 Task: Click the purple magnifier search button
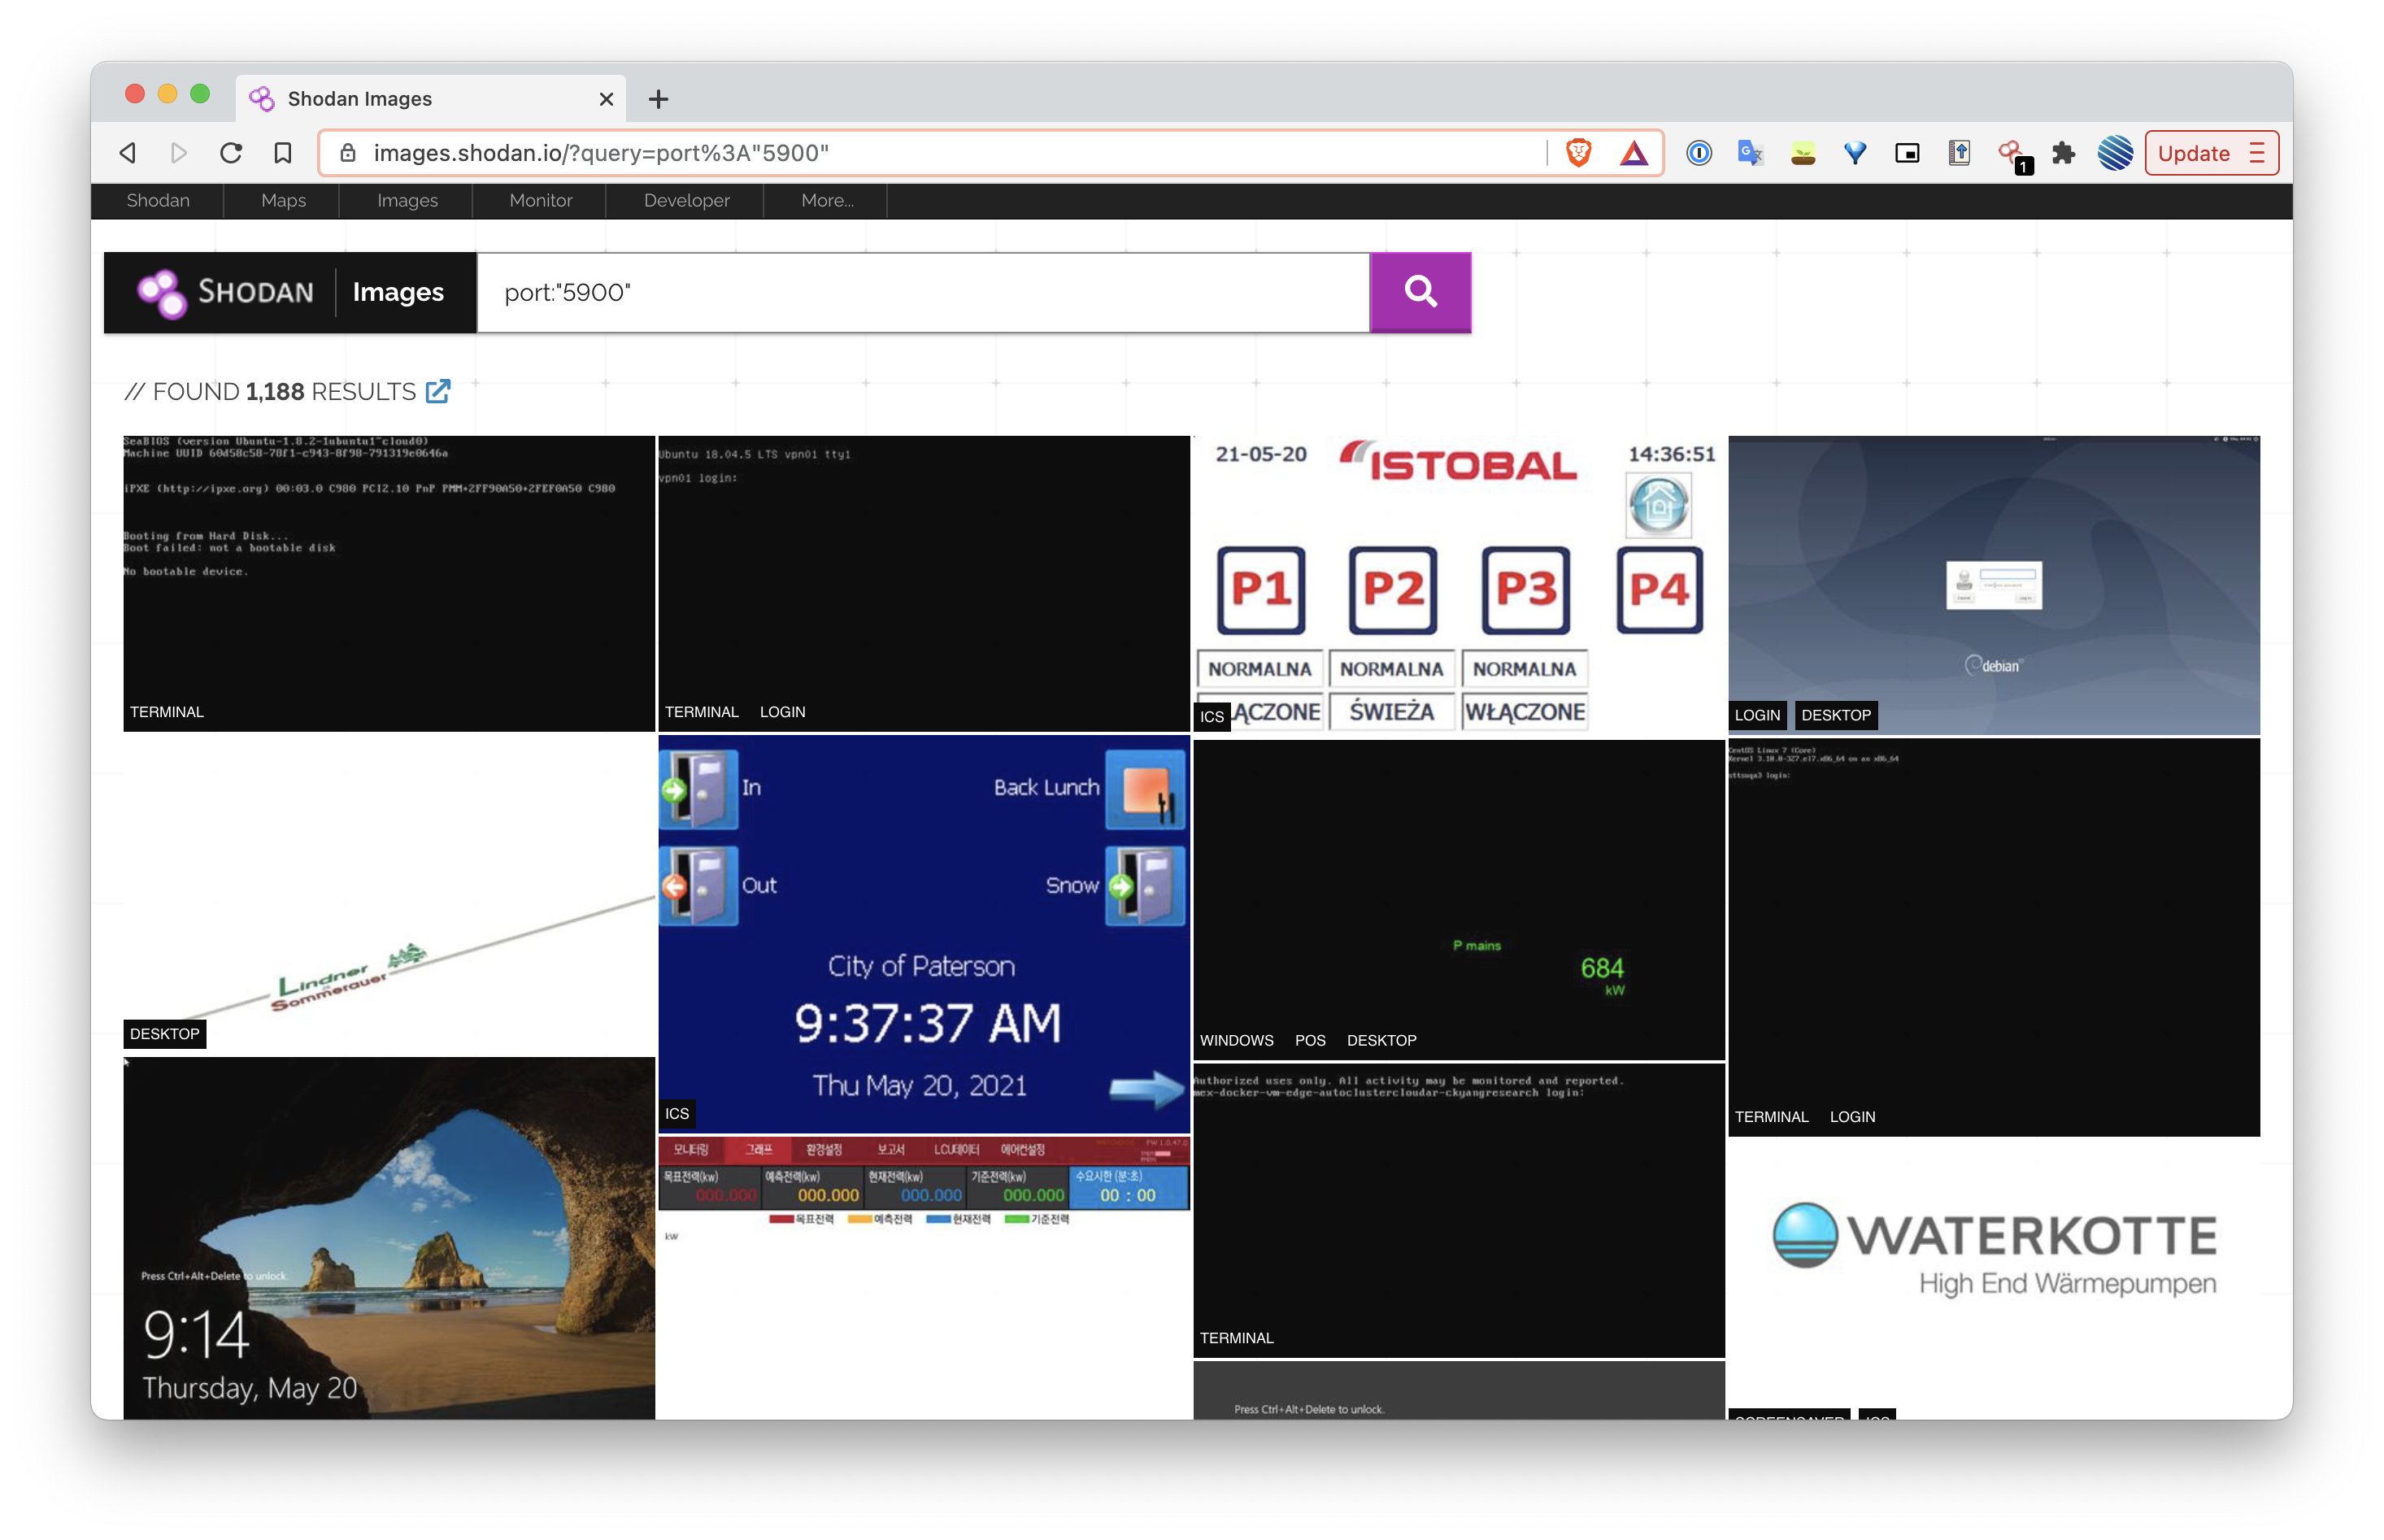[1420, 292]
